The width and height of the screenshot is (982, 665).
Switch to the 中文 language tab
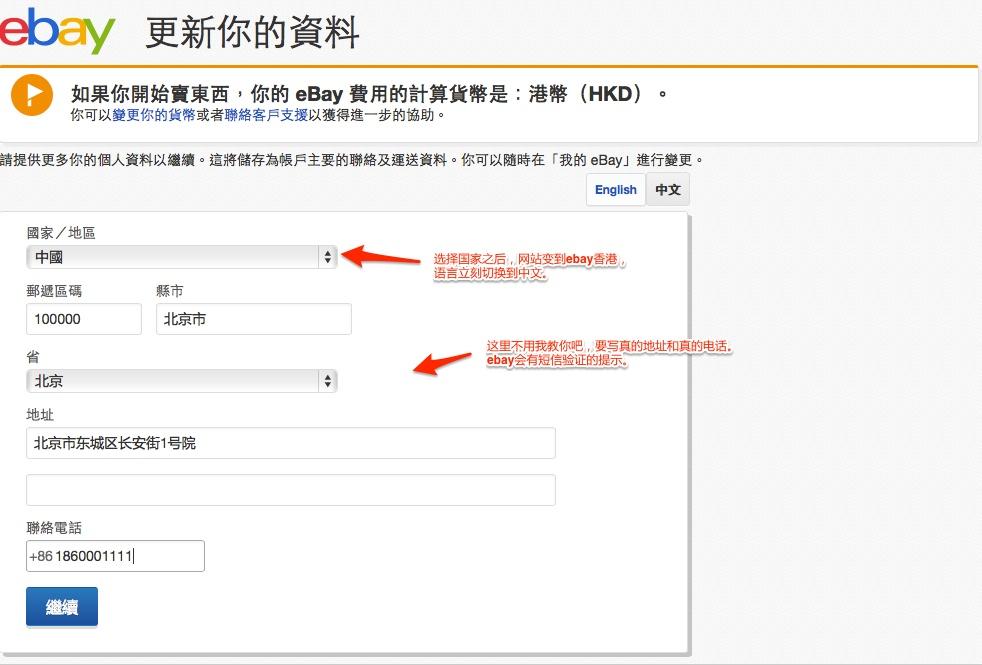coord(668,190)
